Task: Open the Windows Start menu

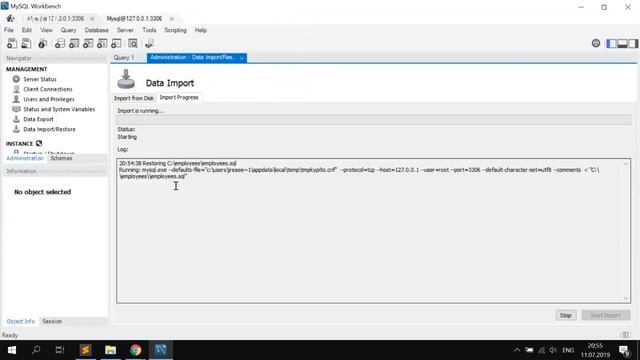Action: tap(12, 350)
